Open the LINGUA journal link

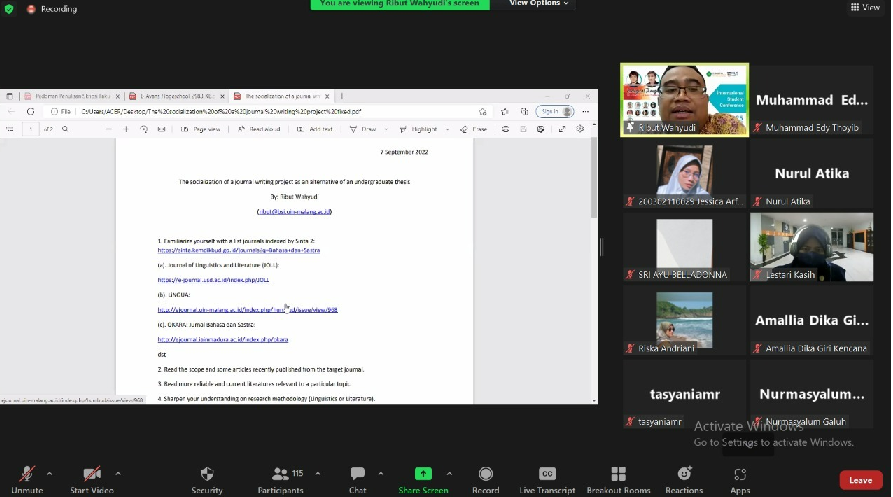[248, 310]
